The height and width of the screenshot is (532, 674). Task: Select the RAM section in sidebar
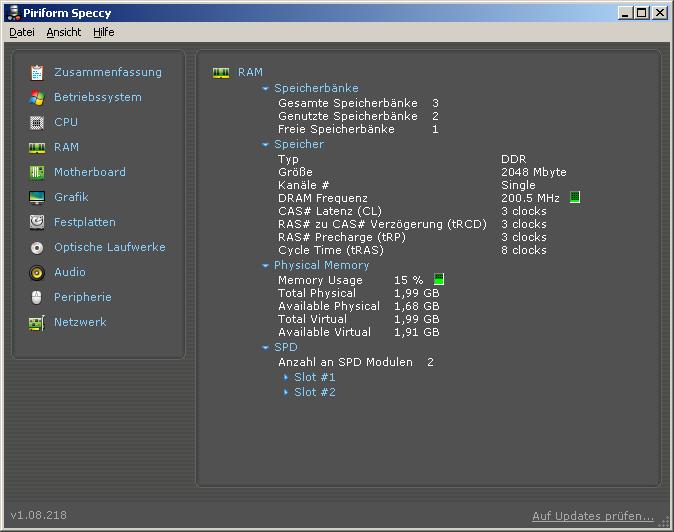[x=67, y=147]
